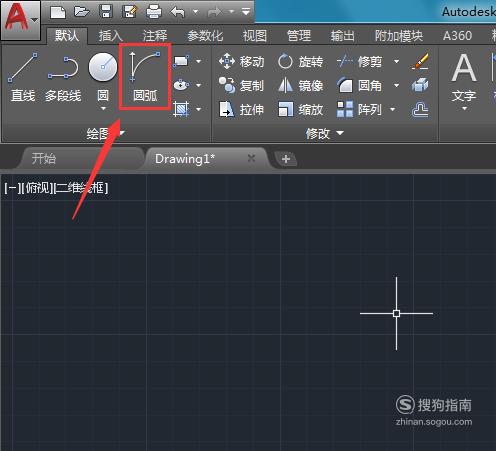Viewport: 496px width, 451px height.
Task: Open the 阵列 array dropdown arrow
Action: tap(392, 109)
